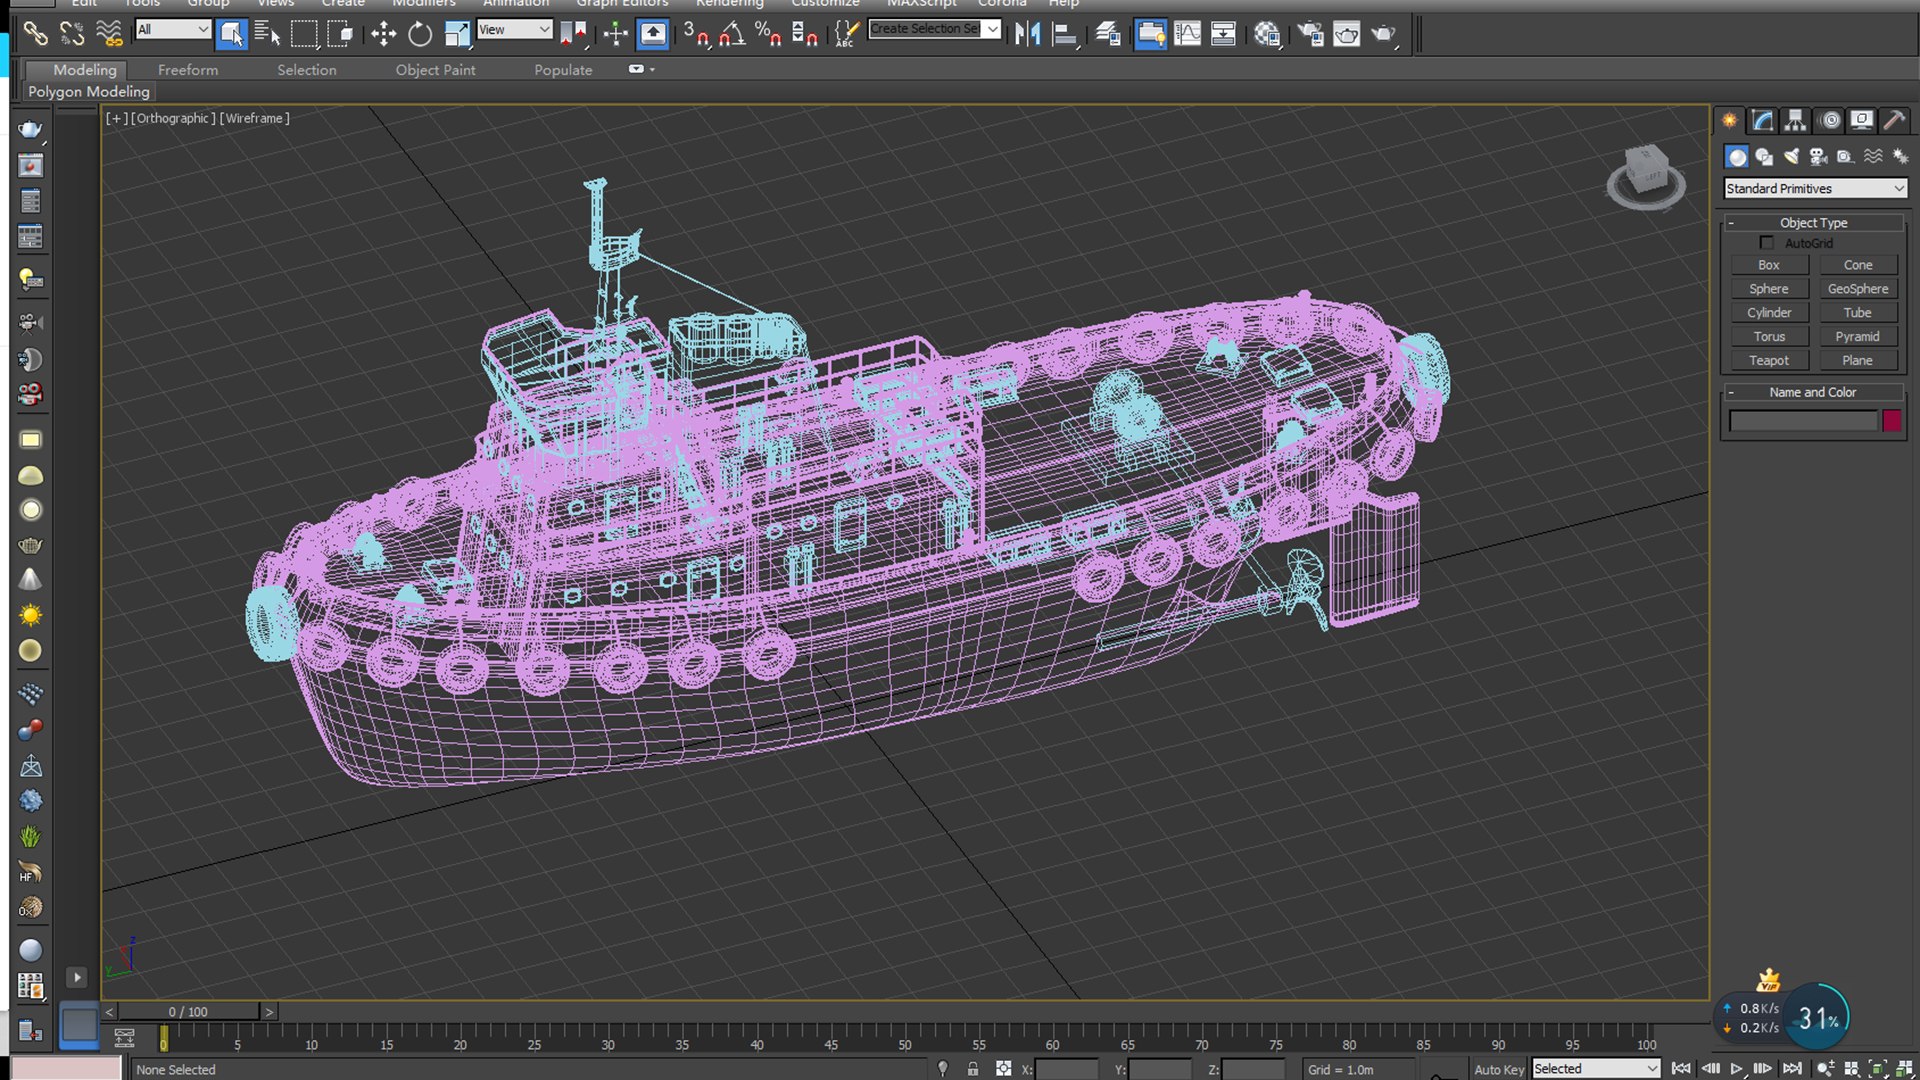Select the Lights category in Create panel
Image resolution: width=1920 pixels, height=1080 pixels.
(1791, 157)
